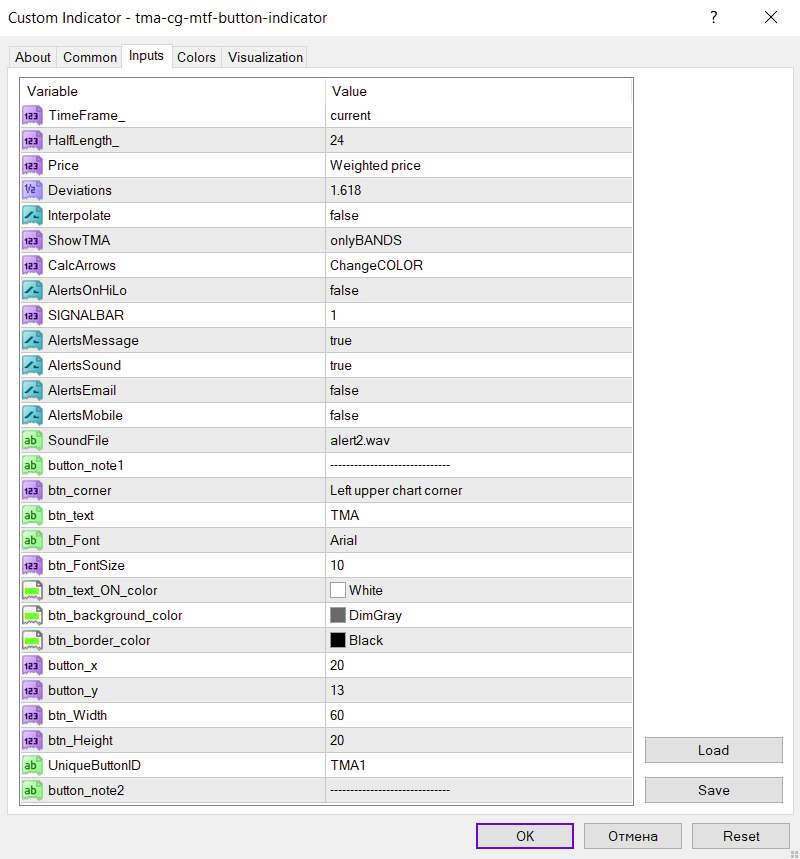This screenshot has width=800, height=859.
Task: Select the DimGray background color swatch
Action: 338,616
